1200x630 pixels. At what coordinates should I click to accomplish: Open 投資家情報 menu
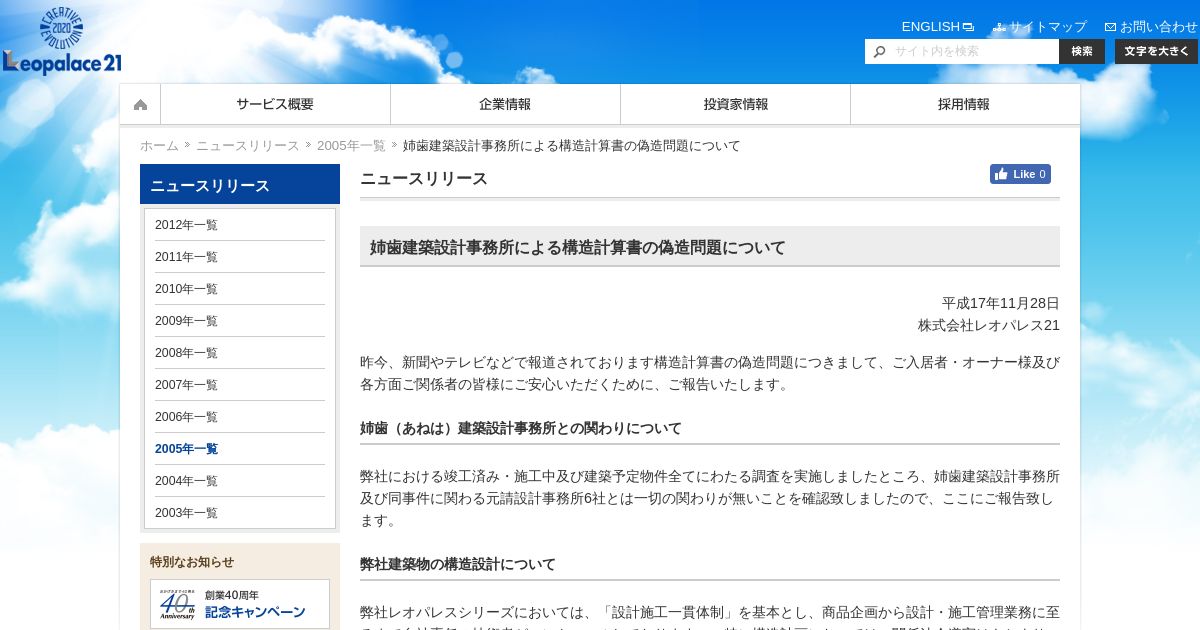click(x=735, y=104)
